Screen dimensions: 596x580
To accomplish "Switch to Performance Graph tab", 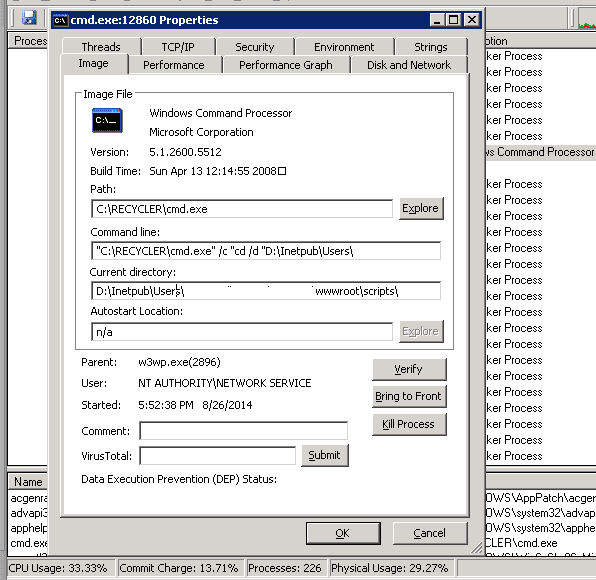I will 286,65.
